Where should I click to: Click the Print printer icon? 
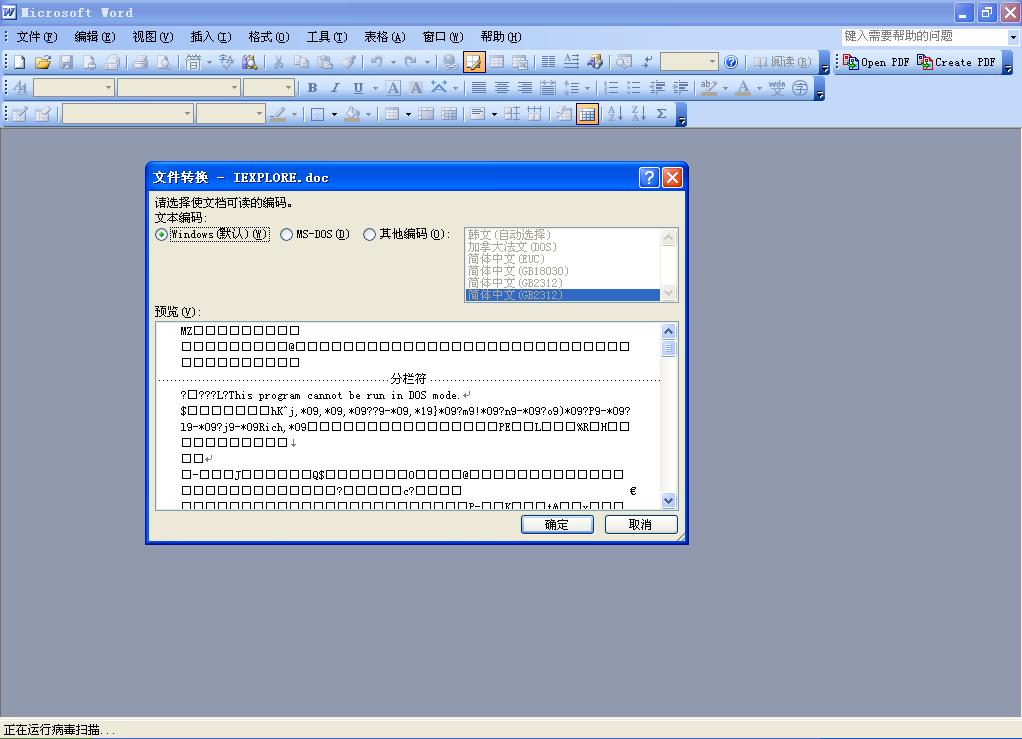pyautogui.click(x=140, y=62)
